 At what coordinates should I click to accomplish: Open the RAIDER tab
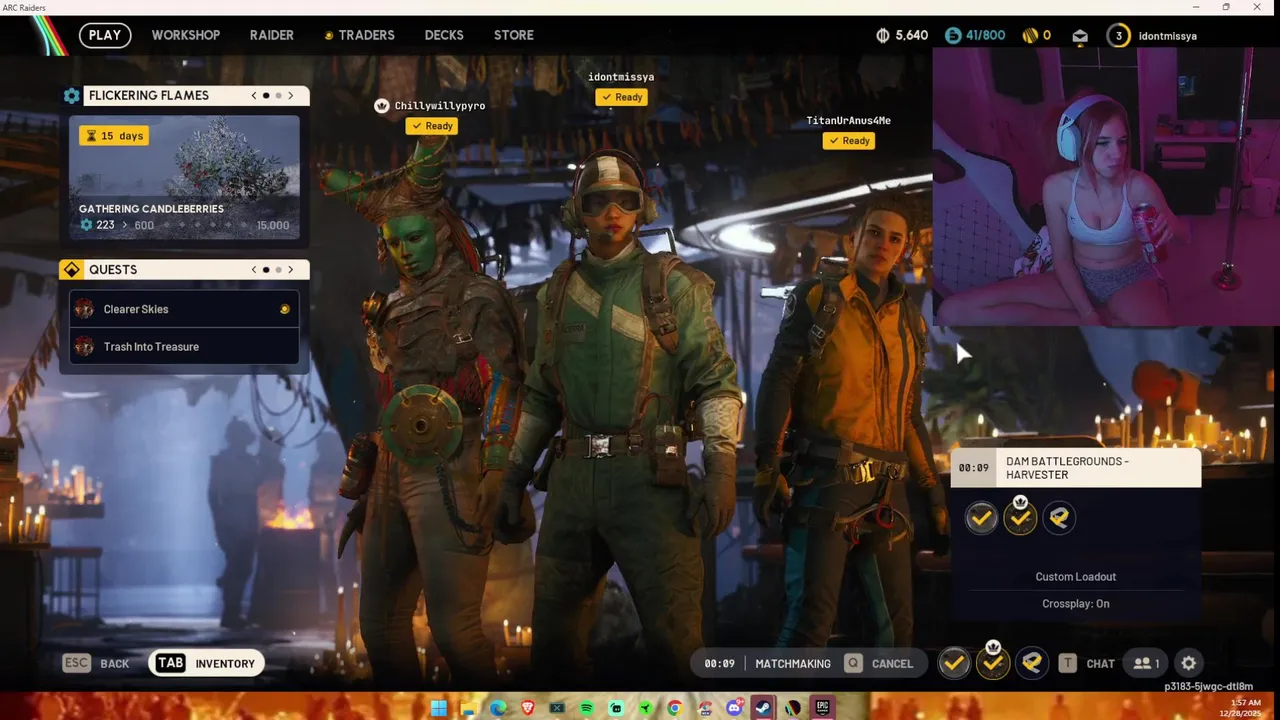(272, 35)
